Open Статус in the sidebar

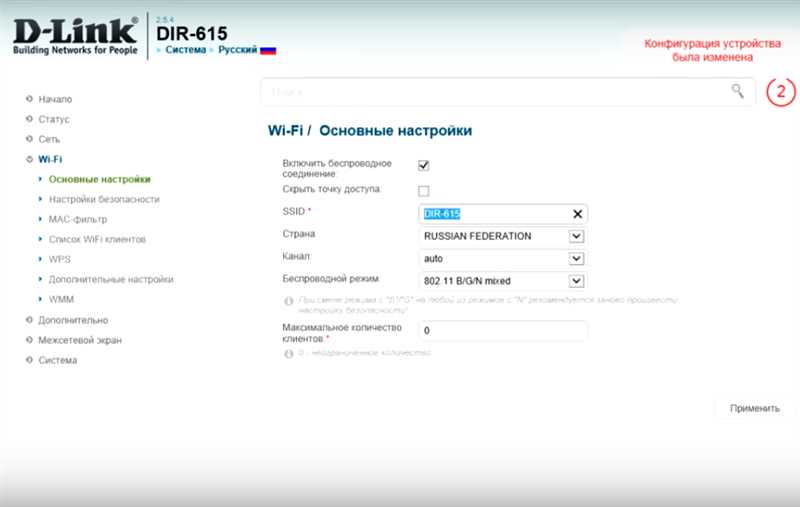point(54,119)
